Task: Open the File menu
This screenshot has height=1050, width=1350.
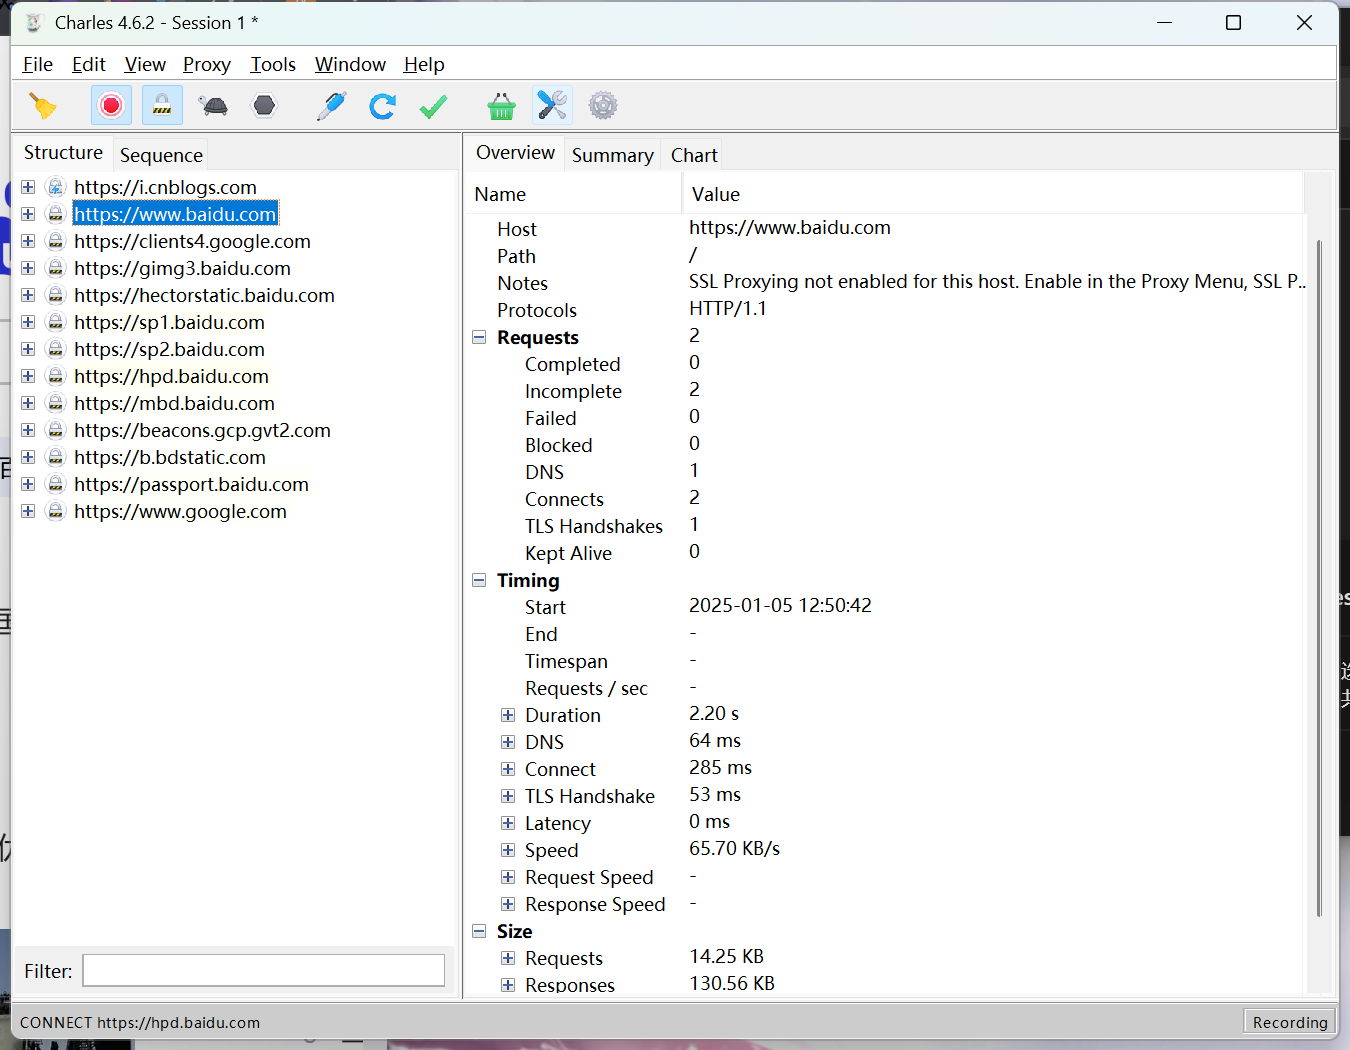Action: point(37,64)
